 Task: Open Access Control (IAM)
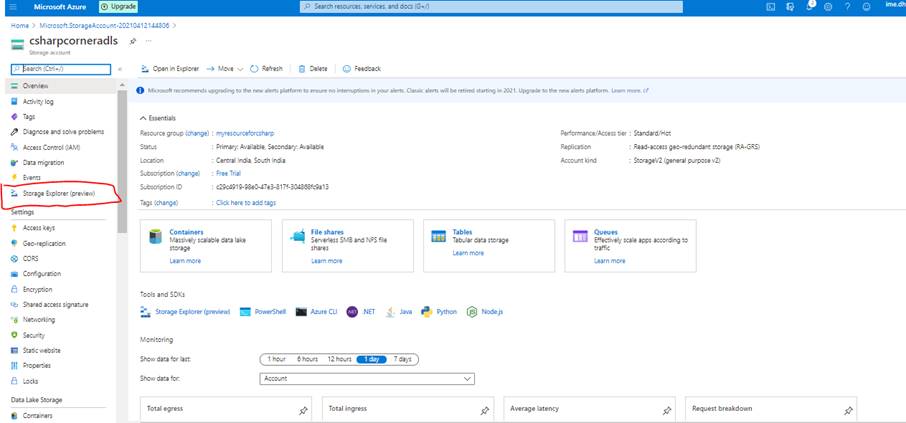51,147
